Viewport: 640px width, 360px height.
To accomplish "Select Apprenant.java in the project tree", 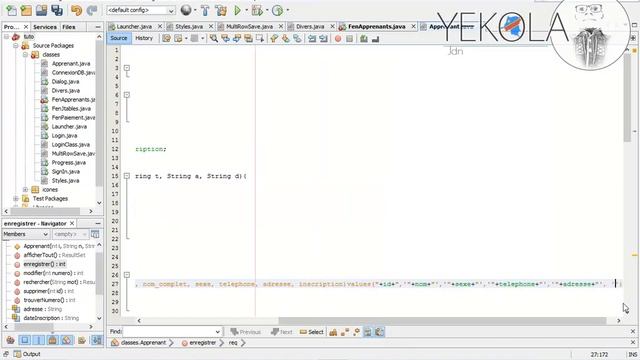I will tap(71, 64).
